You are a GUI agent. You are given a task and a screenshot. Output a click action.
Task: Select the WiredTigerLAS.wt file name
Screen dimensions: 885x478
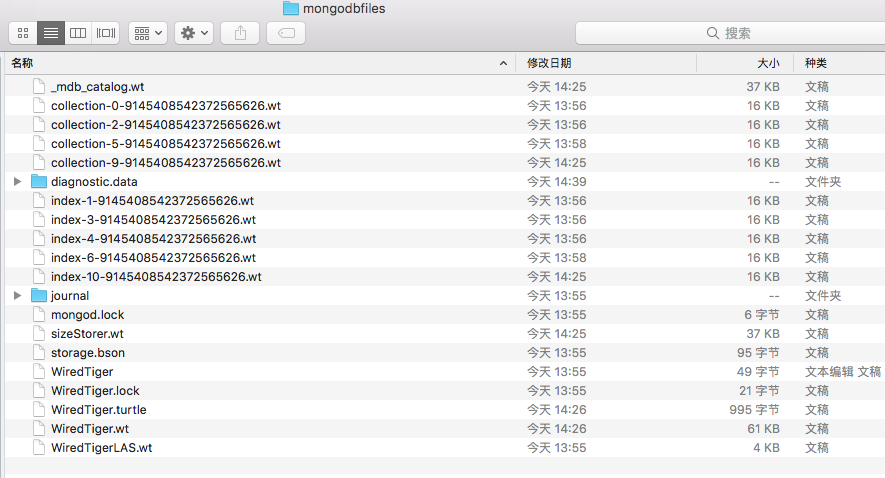(x=102, y=448)
